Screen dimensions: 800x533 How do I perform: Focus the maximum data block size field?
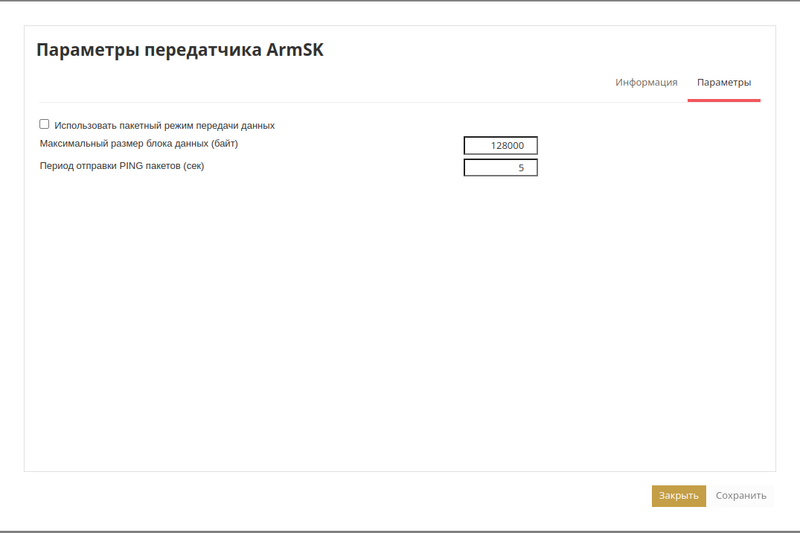coord(501,146)
